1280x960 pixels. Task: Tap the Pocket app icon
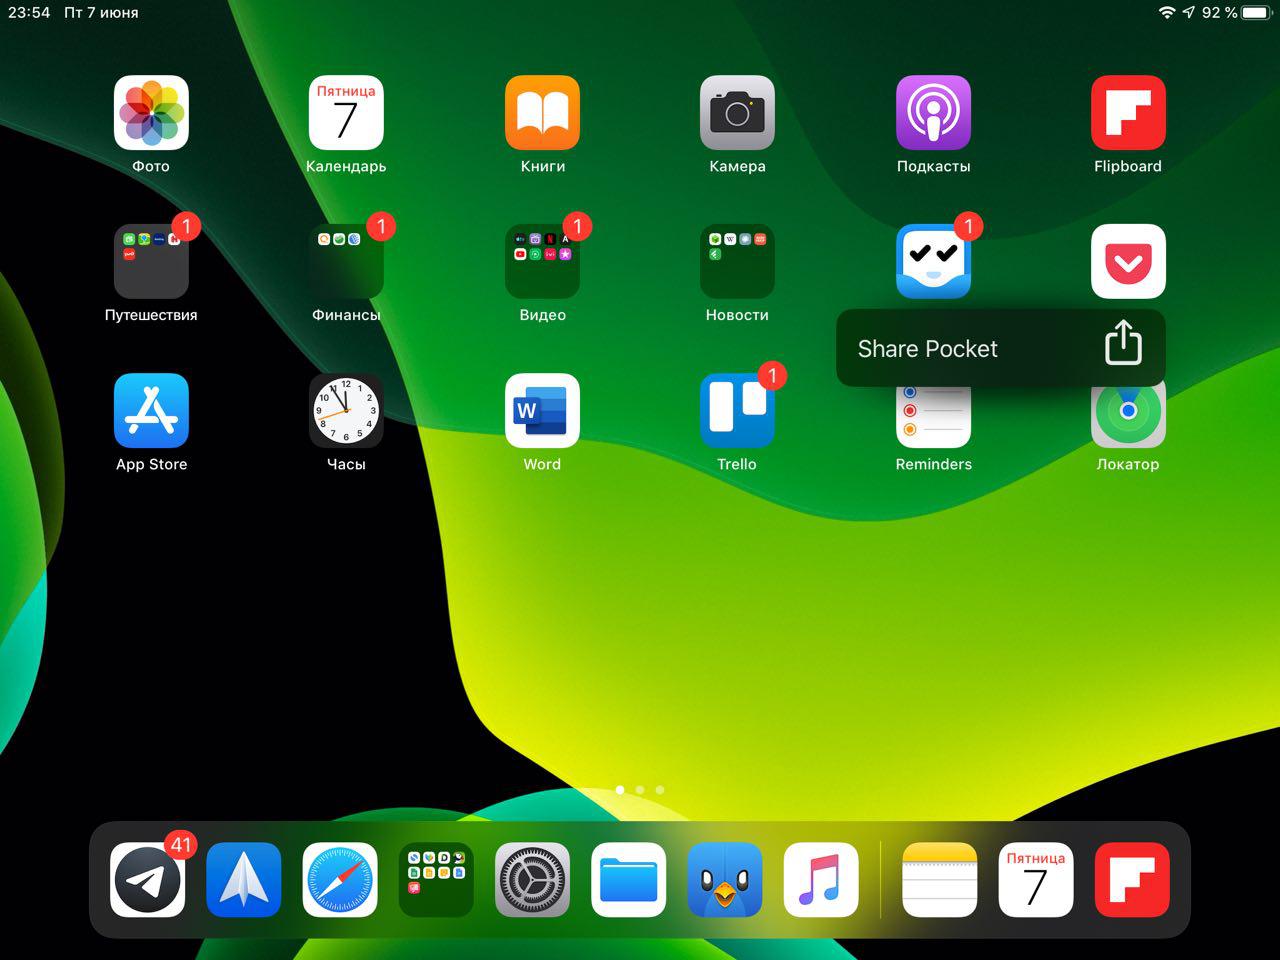point(1128,261)
